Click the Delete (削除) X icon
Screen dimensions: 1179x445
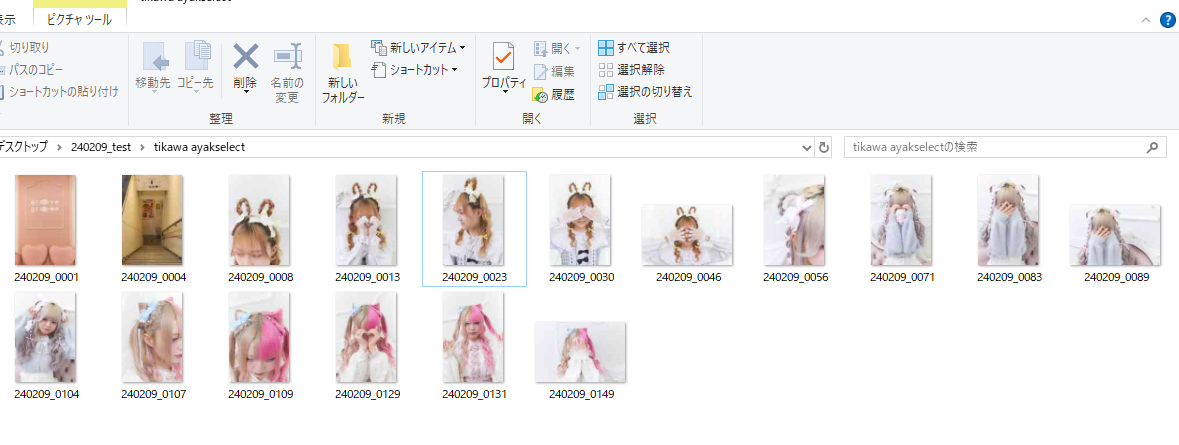click(245, 56)
